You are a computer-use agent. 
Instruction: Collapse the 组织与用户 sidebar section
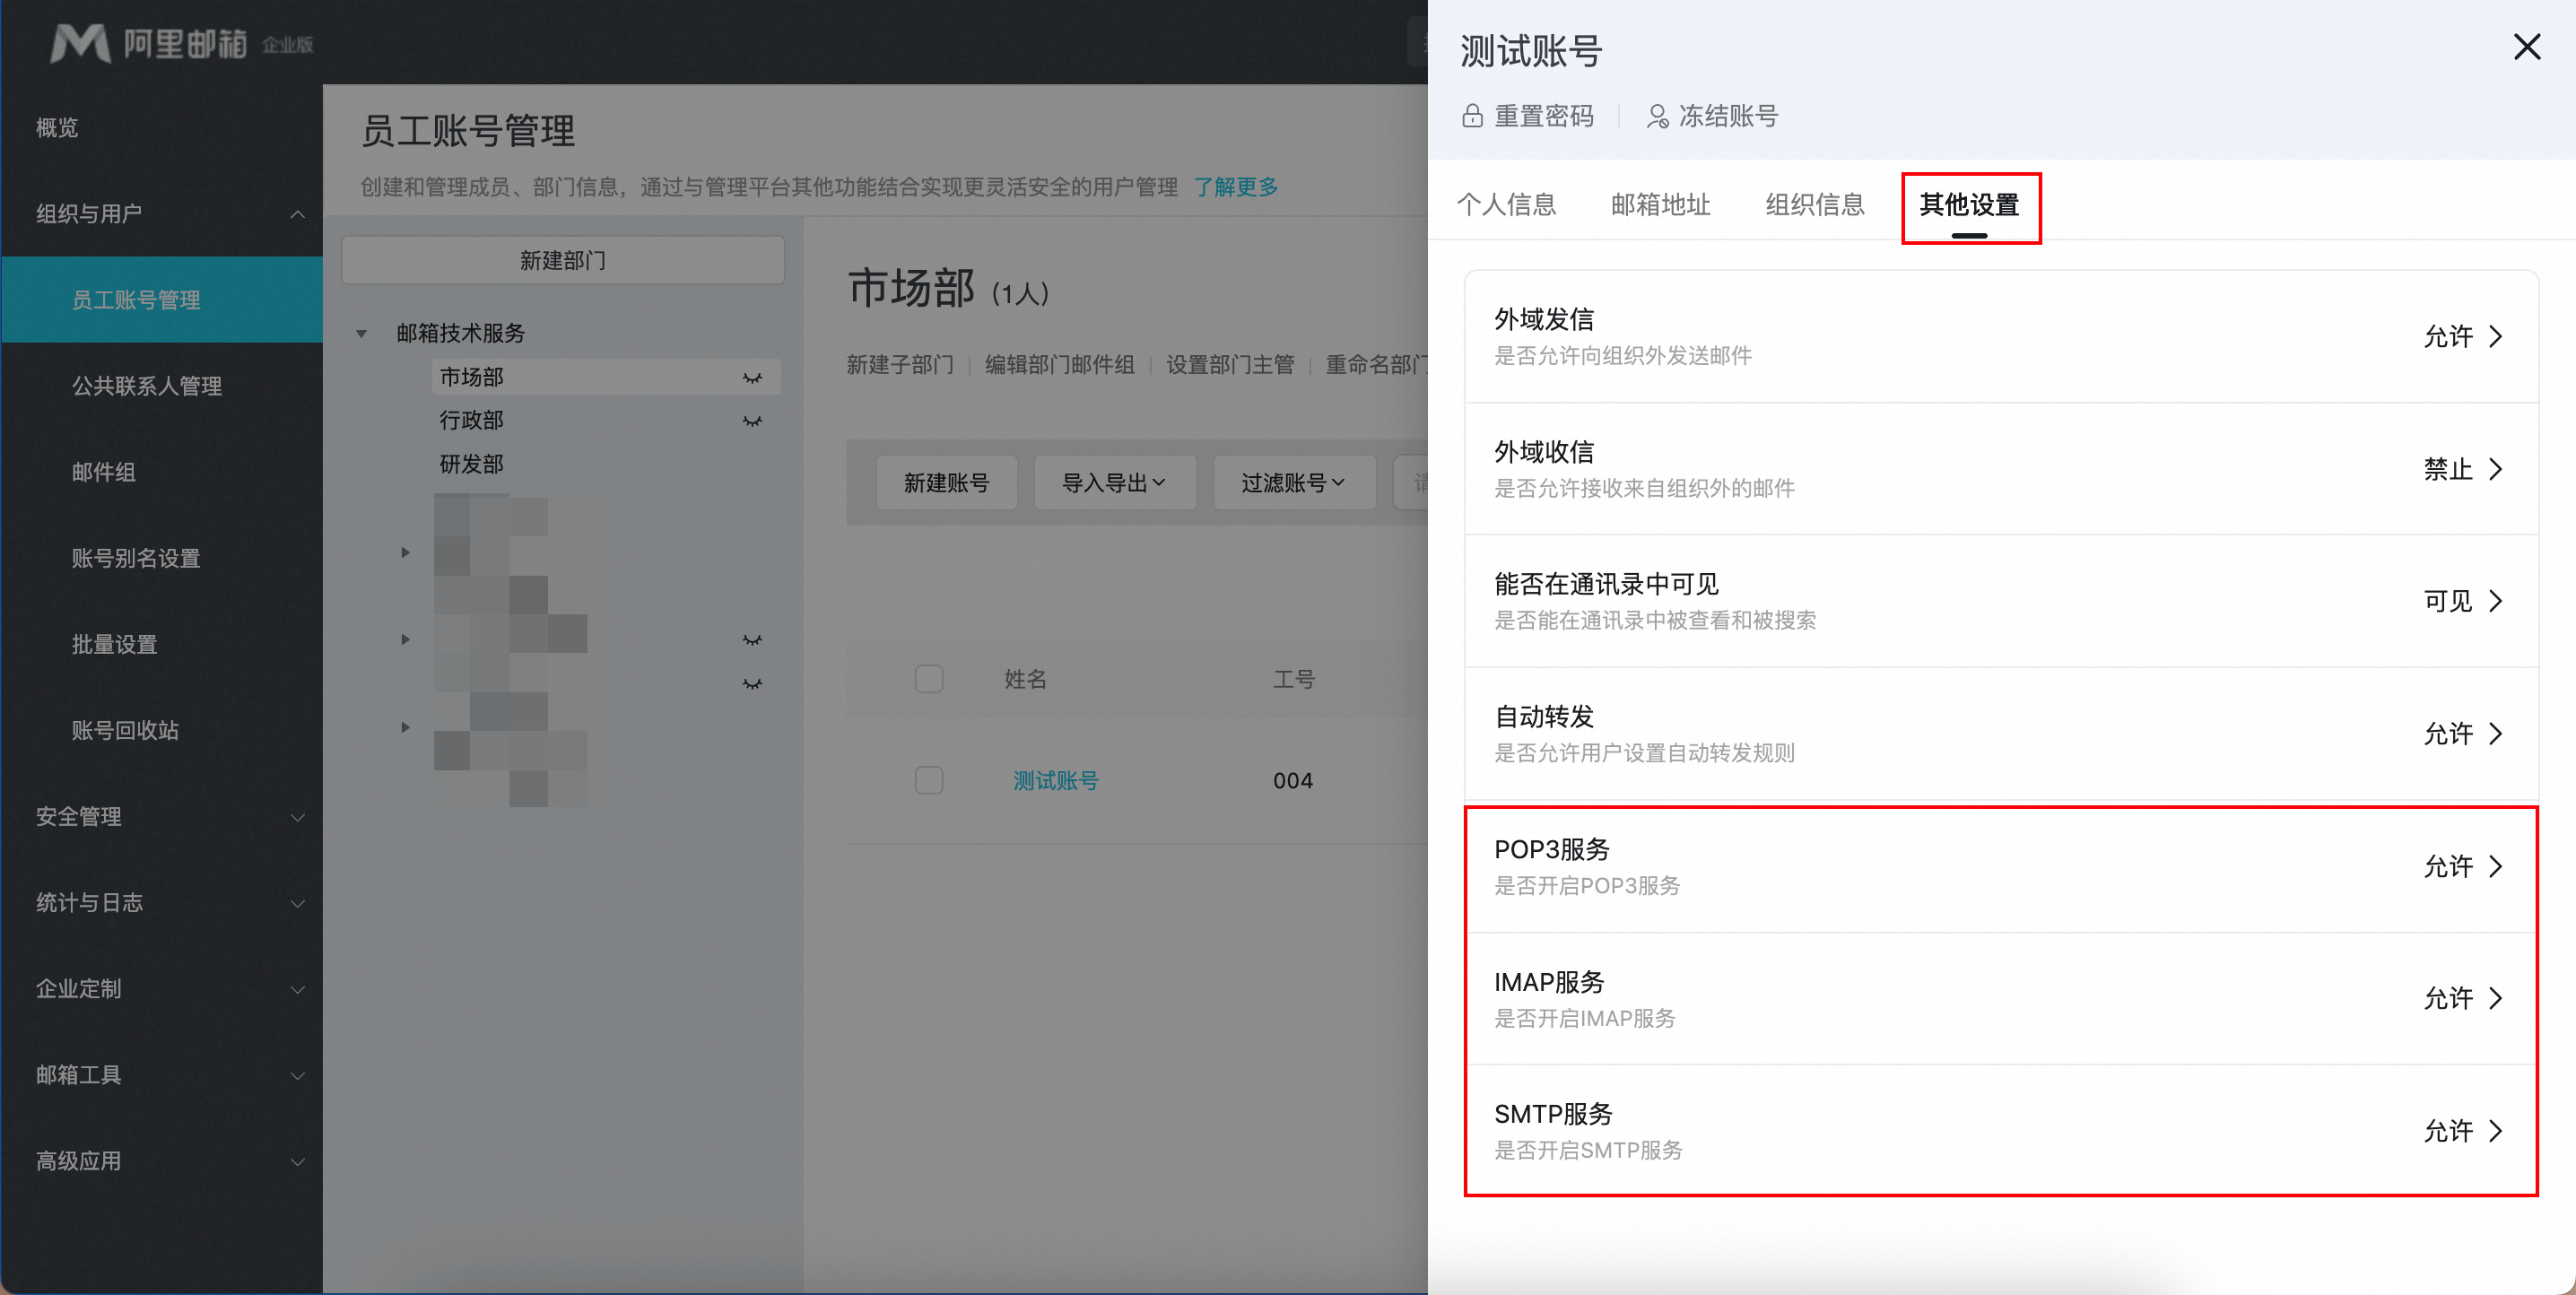point(297,214)
